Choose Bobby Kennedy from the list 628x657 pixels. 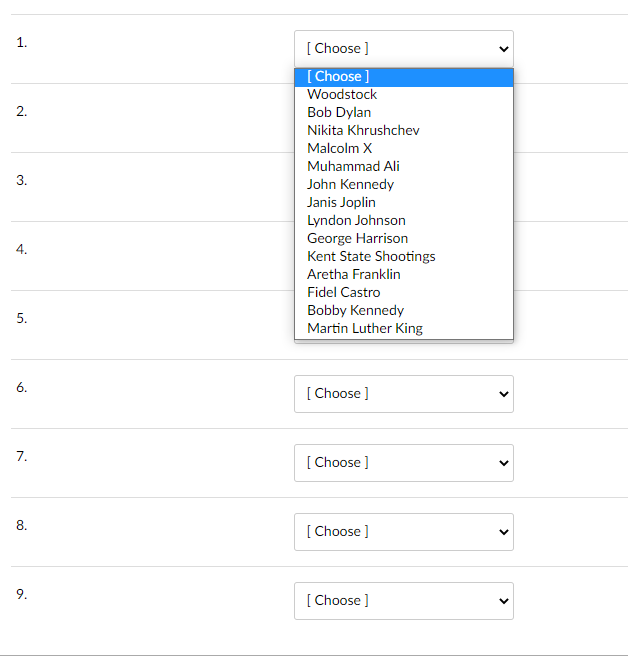pos(355,310)
